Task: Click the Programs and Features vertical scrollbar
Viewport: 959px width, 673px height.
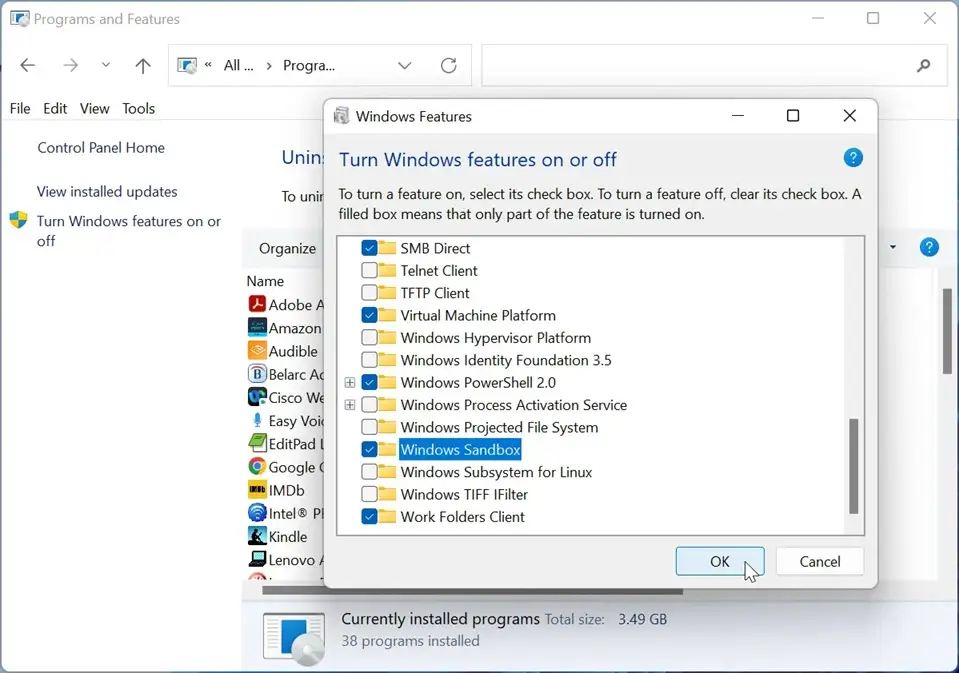Action: (947, 332)
